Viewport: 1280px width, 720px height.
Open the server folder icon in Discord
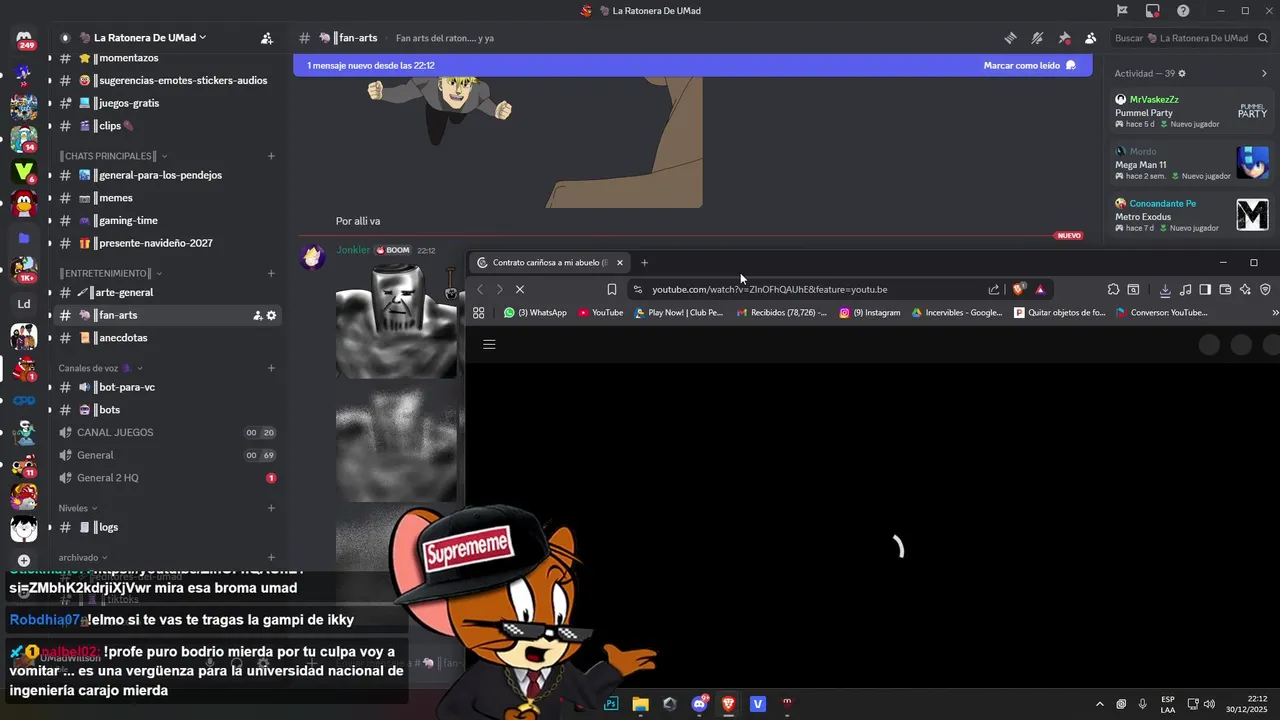point(24,238)
